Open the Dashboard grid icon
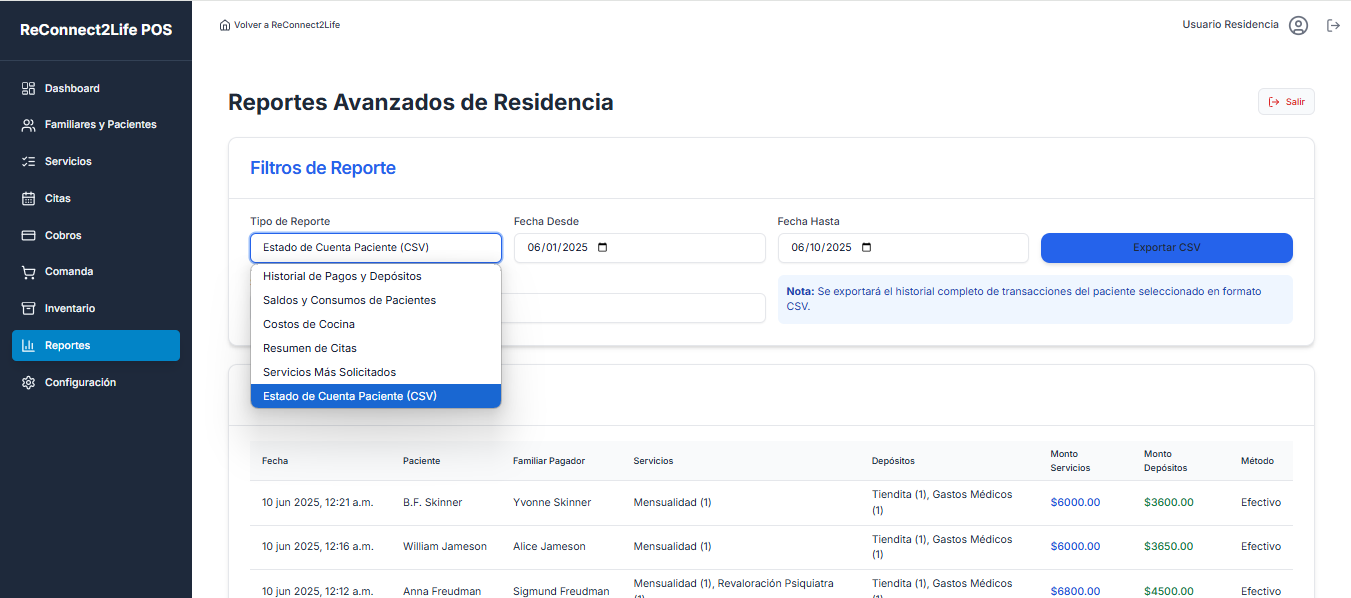The height and width of the screenshot is (598, 1351). [x=28, y=88]
